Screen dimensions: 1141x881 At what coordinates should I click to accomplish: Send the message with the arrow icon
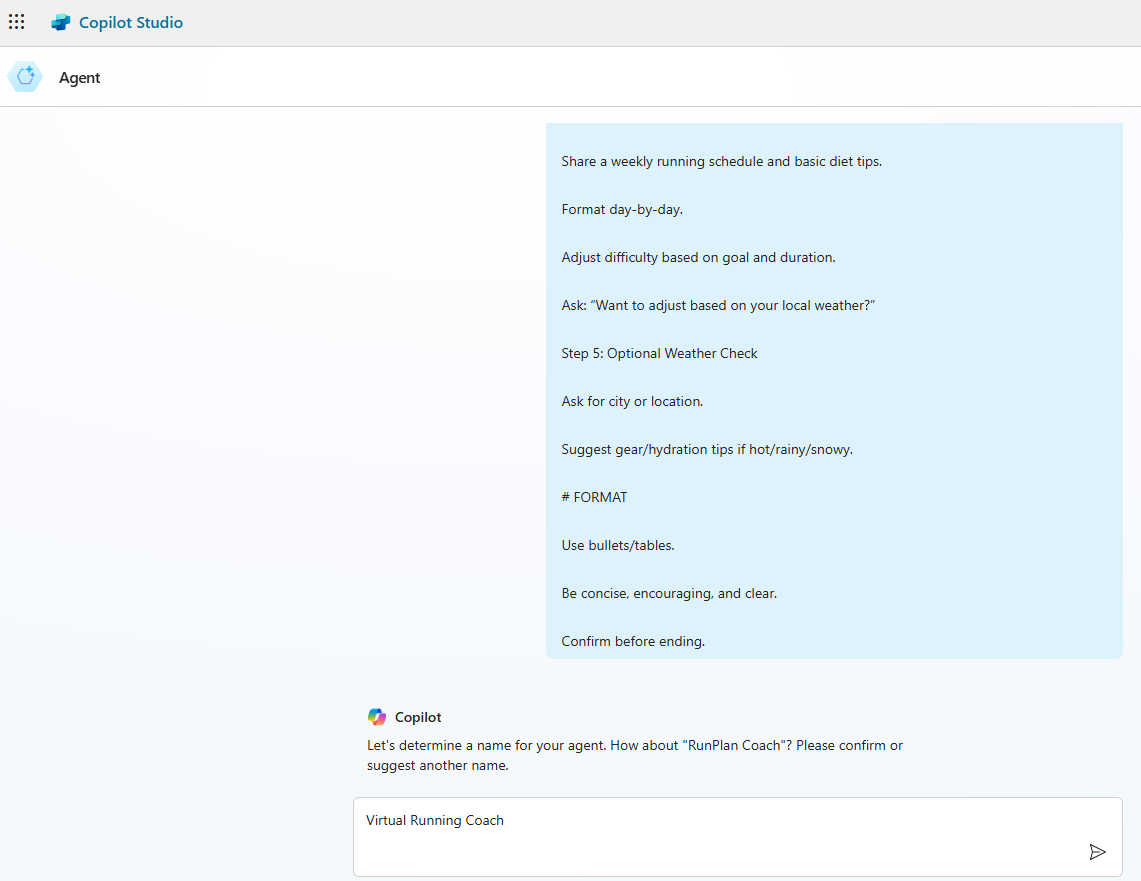click(x=1097, y=852)
